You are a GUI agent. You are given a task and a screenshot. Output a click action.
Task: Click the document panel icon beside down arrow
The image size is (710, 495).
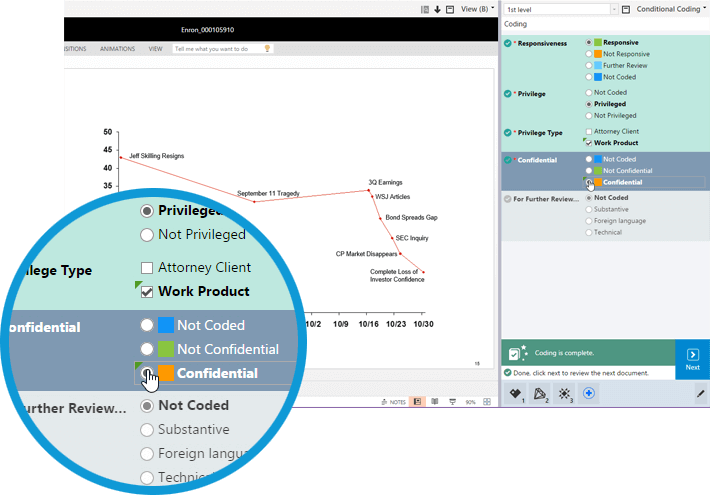[425, 10]
